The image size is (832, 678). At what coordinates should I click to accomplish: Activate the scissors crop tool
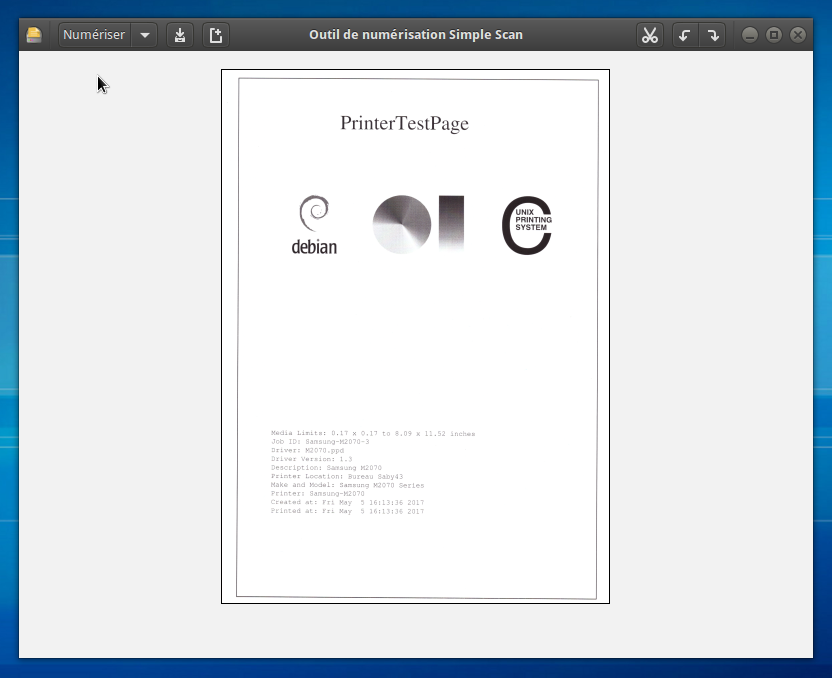pos(650,35)
